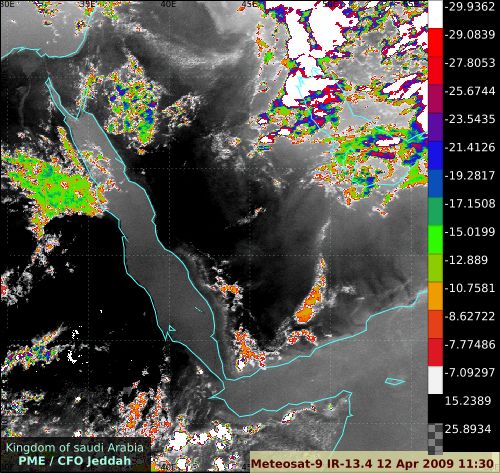500x473 pixels.
Task: Click the Kingdom of saudi Arabia caption
Action: click(75, 447)
